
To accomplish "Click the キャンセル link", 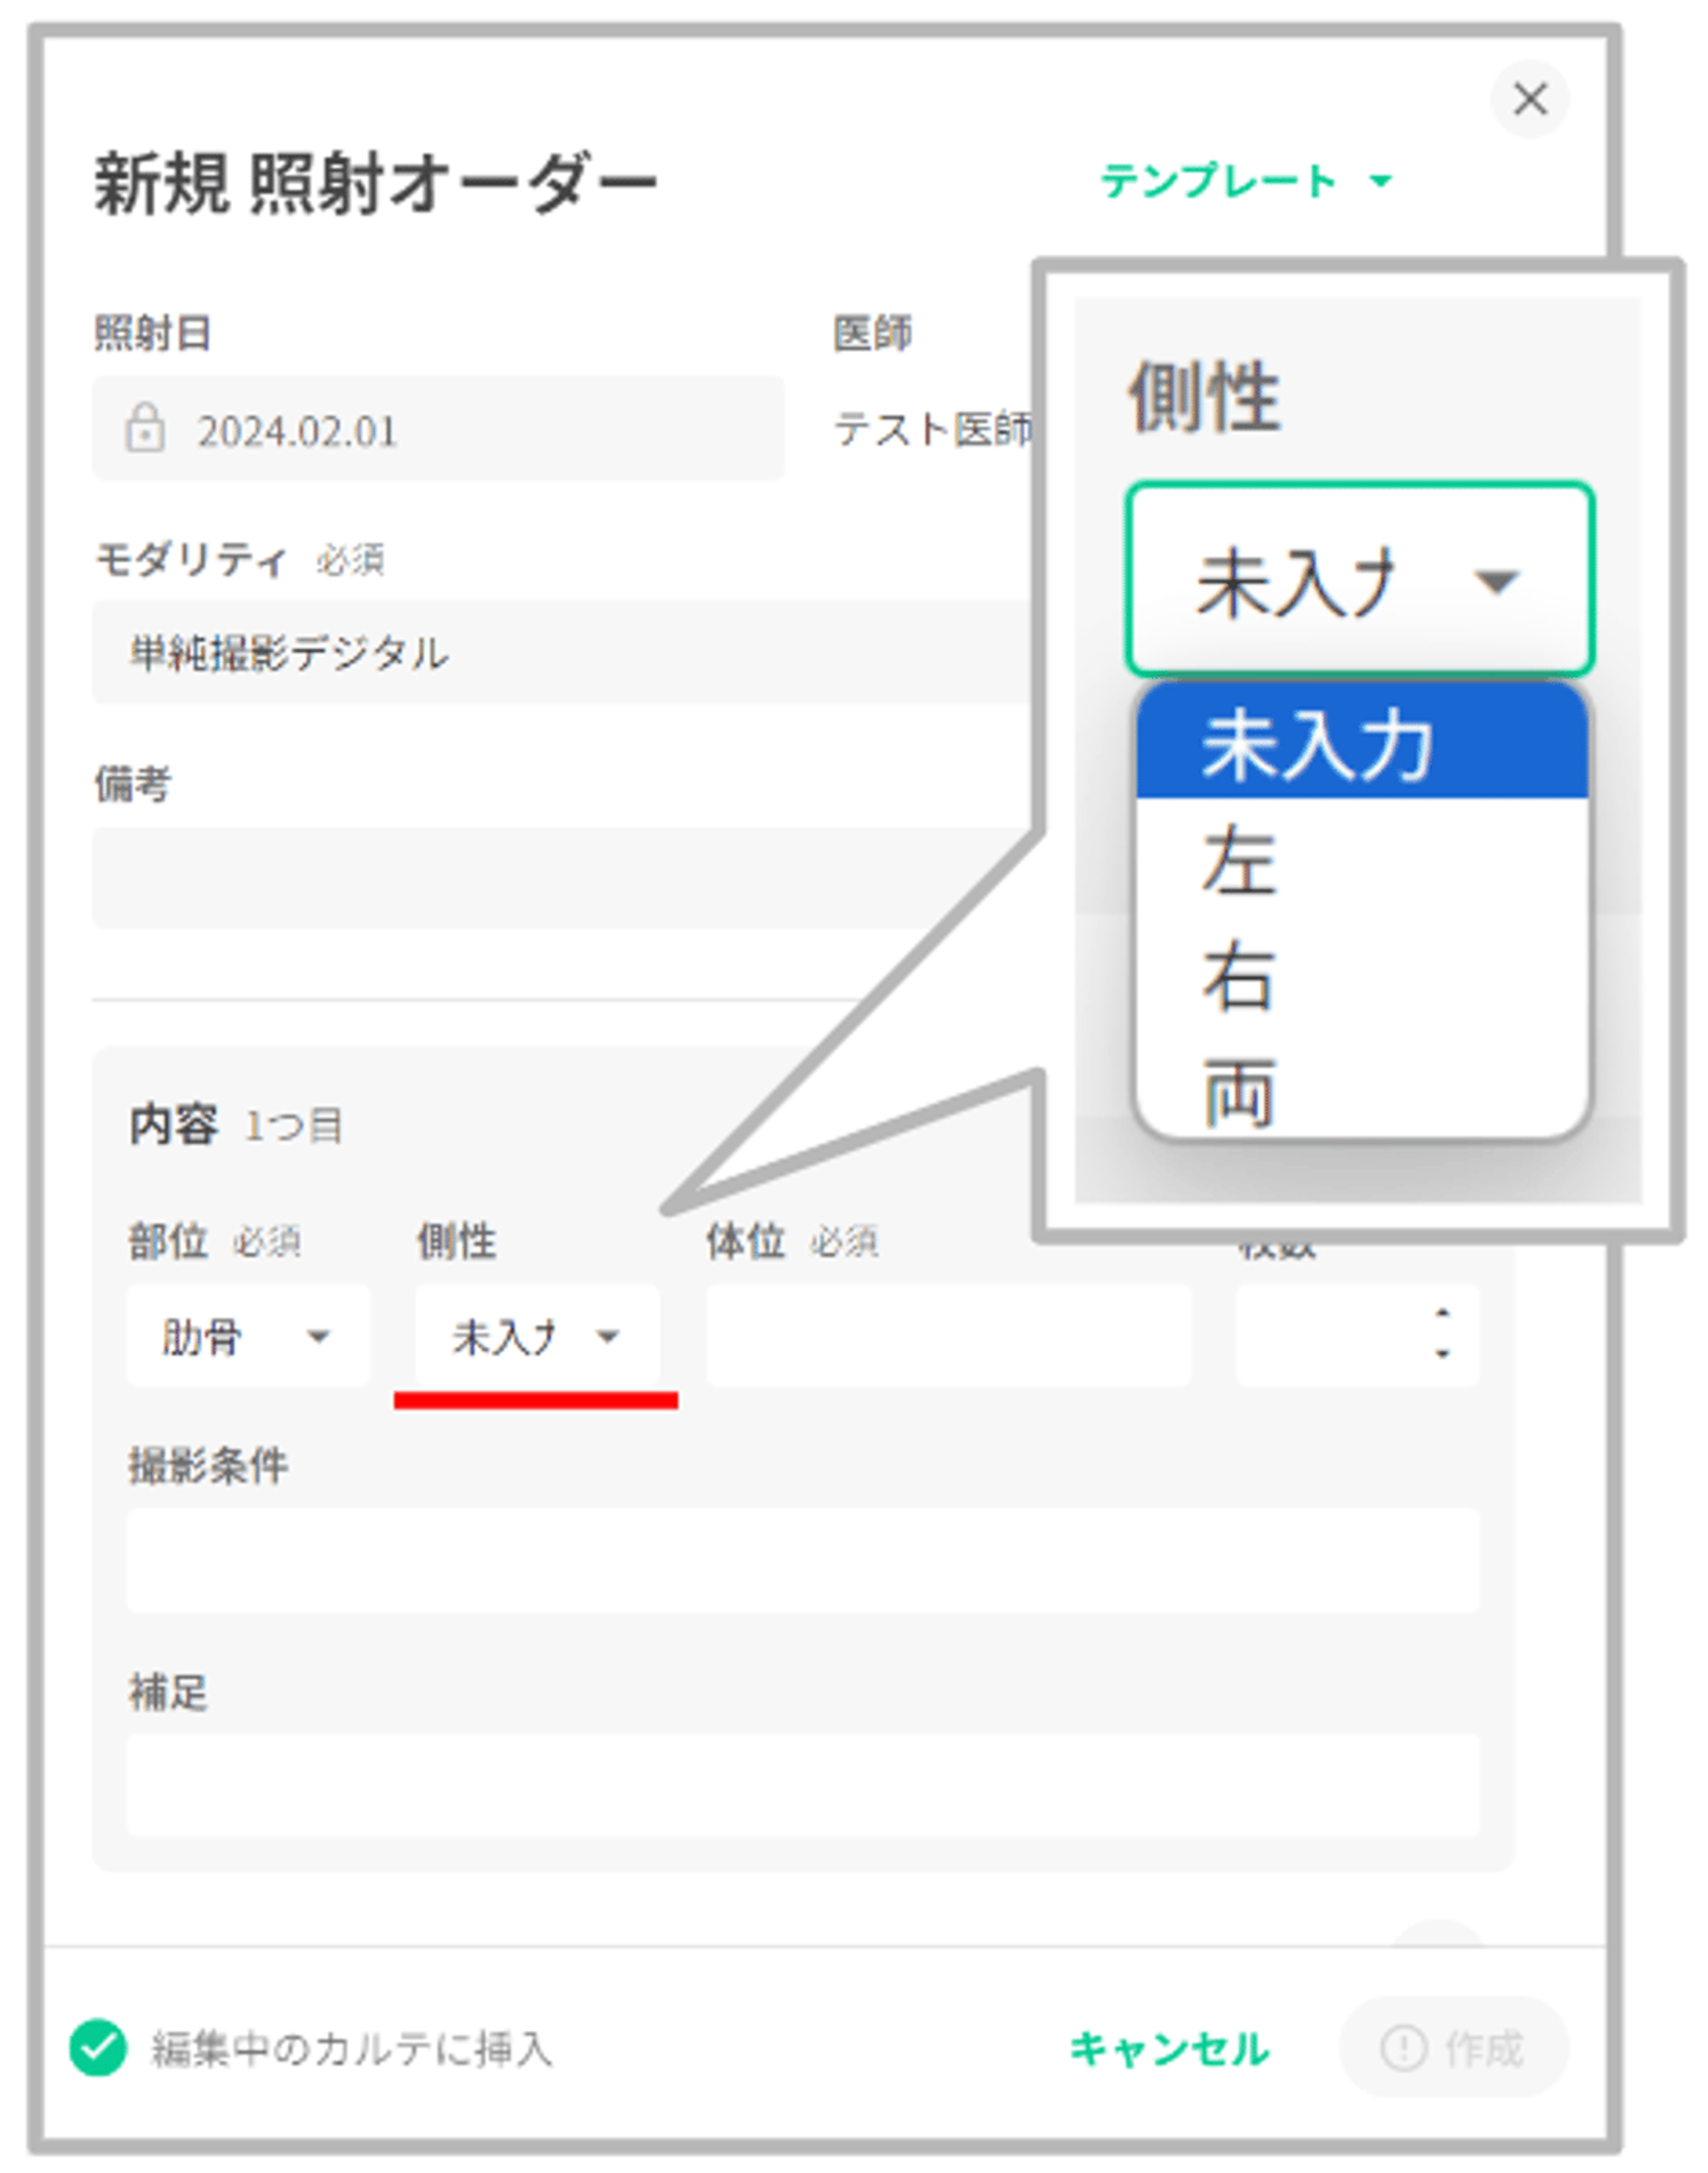I will (1169, 2048).
